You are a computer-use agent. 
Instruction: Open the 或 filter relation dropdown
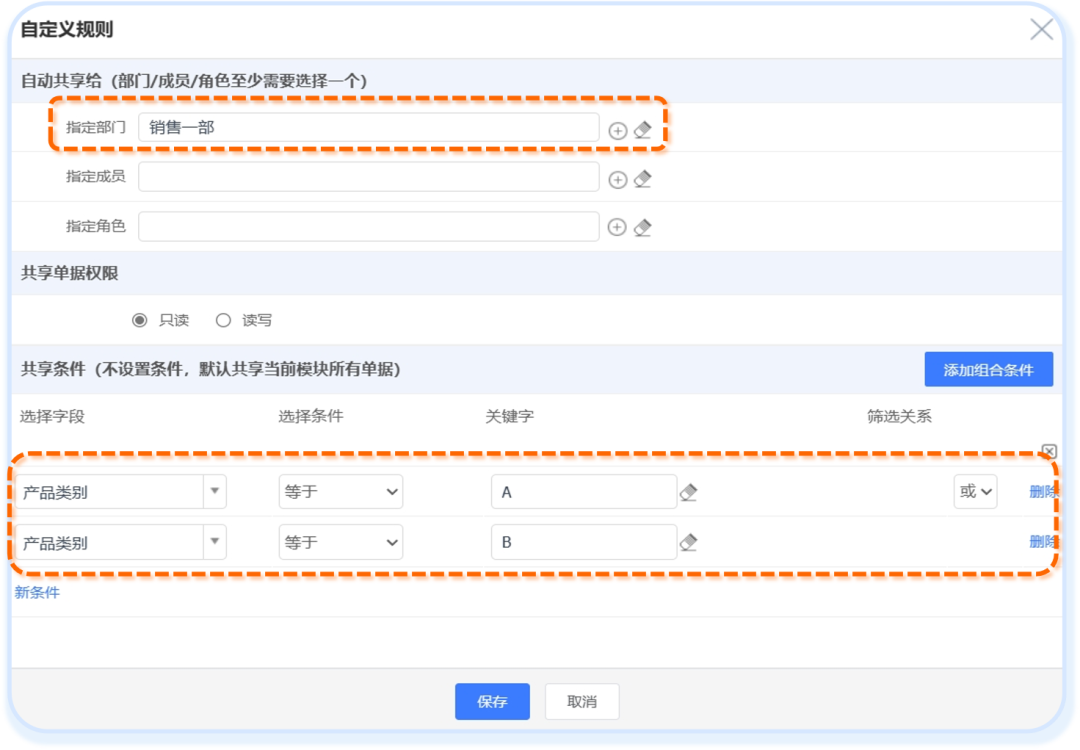pos(975,492)
